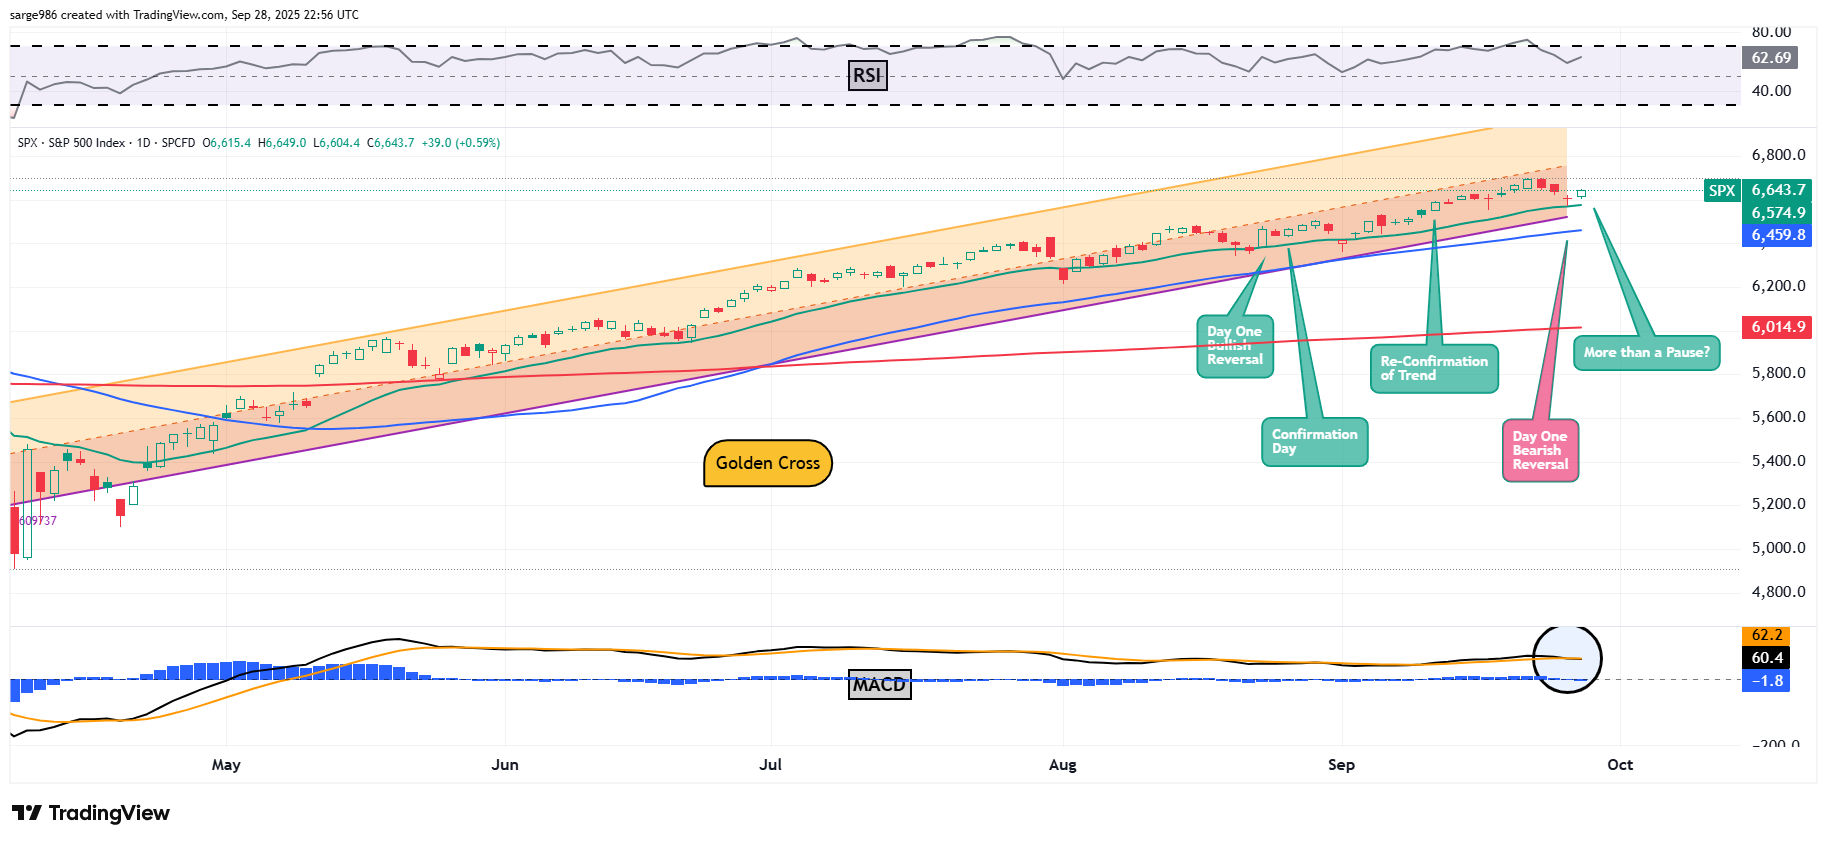Click the green 6,574.9 price tag
This screenshot has width=1827, height=843.
[1777, 213]
